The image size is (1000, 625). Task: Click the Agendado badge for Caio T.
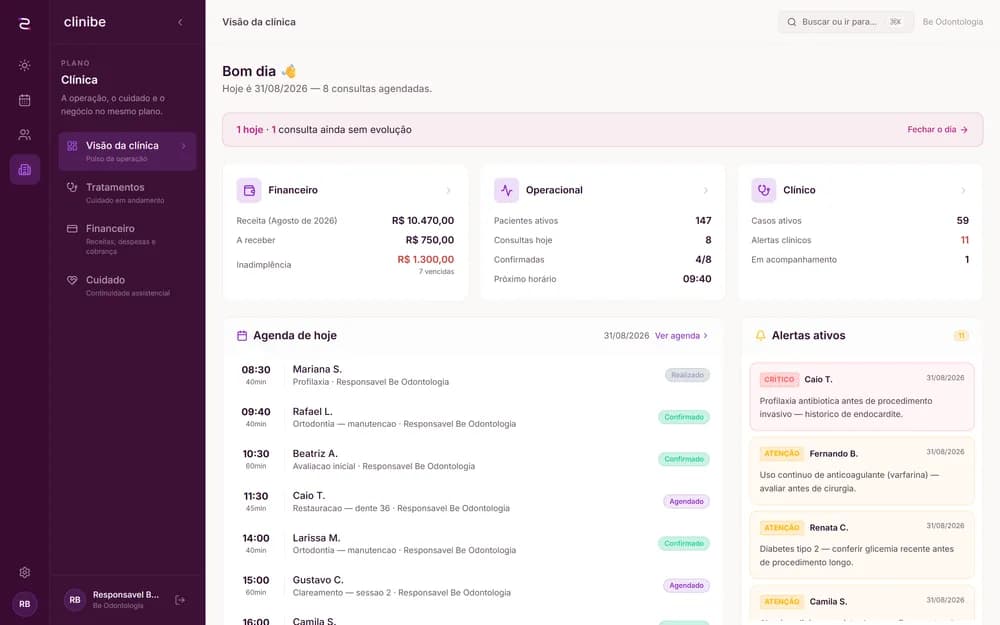coord(686,501)
